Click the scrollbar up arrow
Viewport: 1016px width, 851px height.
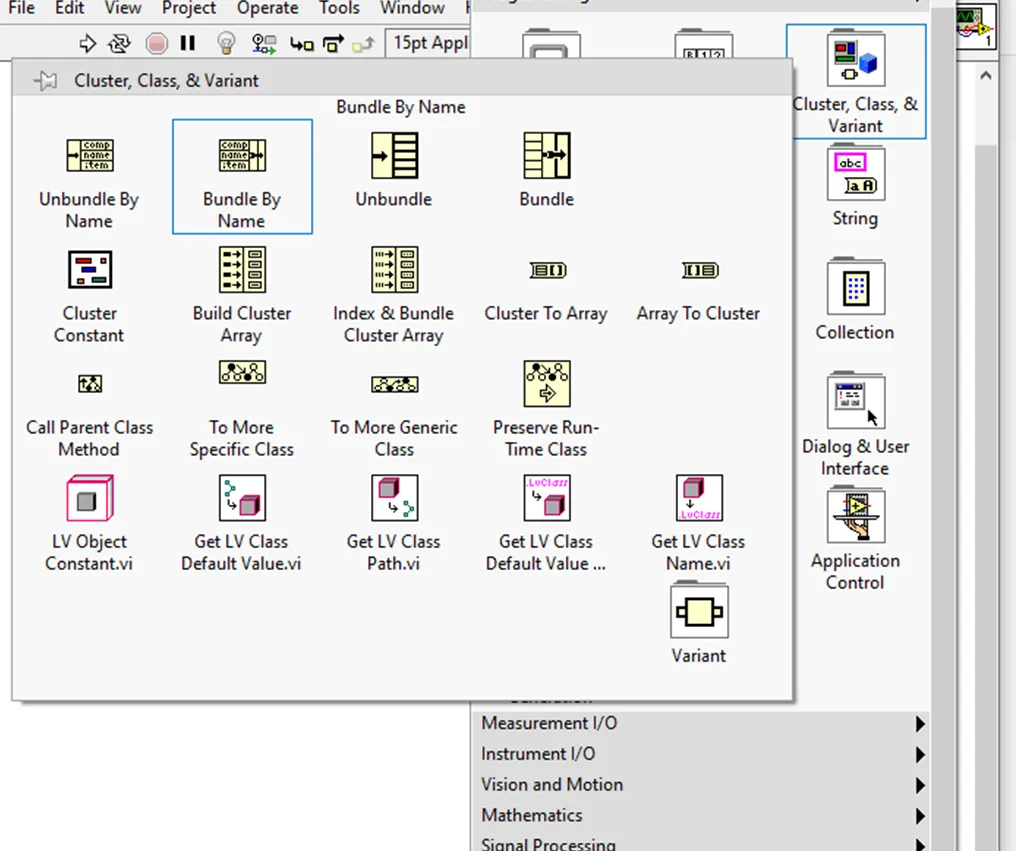pos(986,73)
